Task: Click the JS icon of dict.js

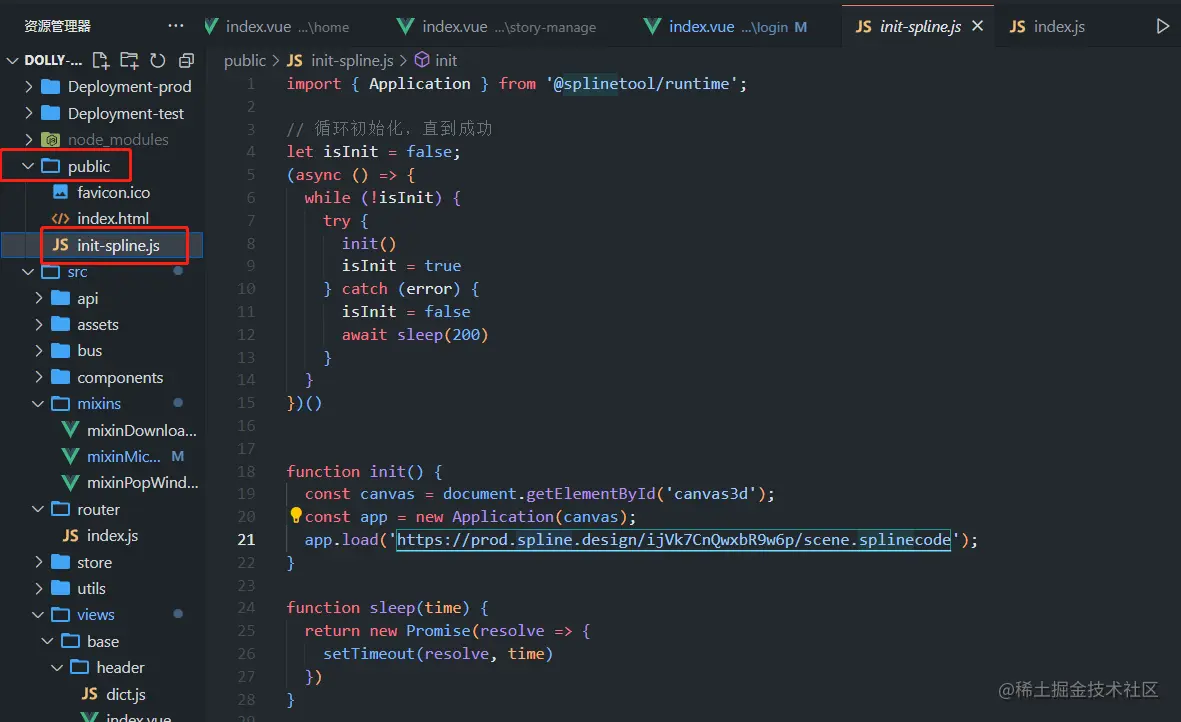Action: (90, 694)
